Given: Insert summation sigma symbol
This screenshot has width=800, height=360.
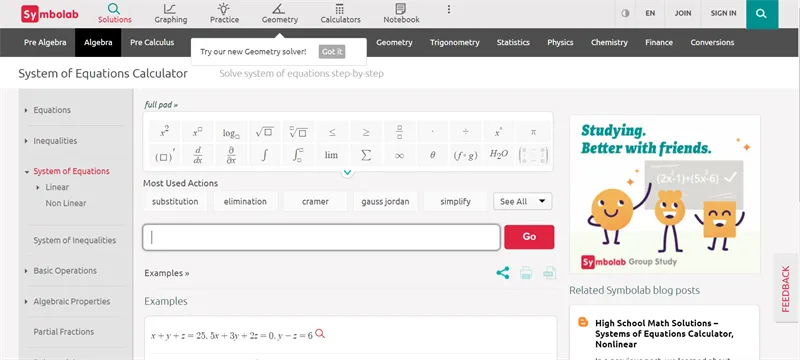Looking at the screenshot, I should (365, 155).
